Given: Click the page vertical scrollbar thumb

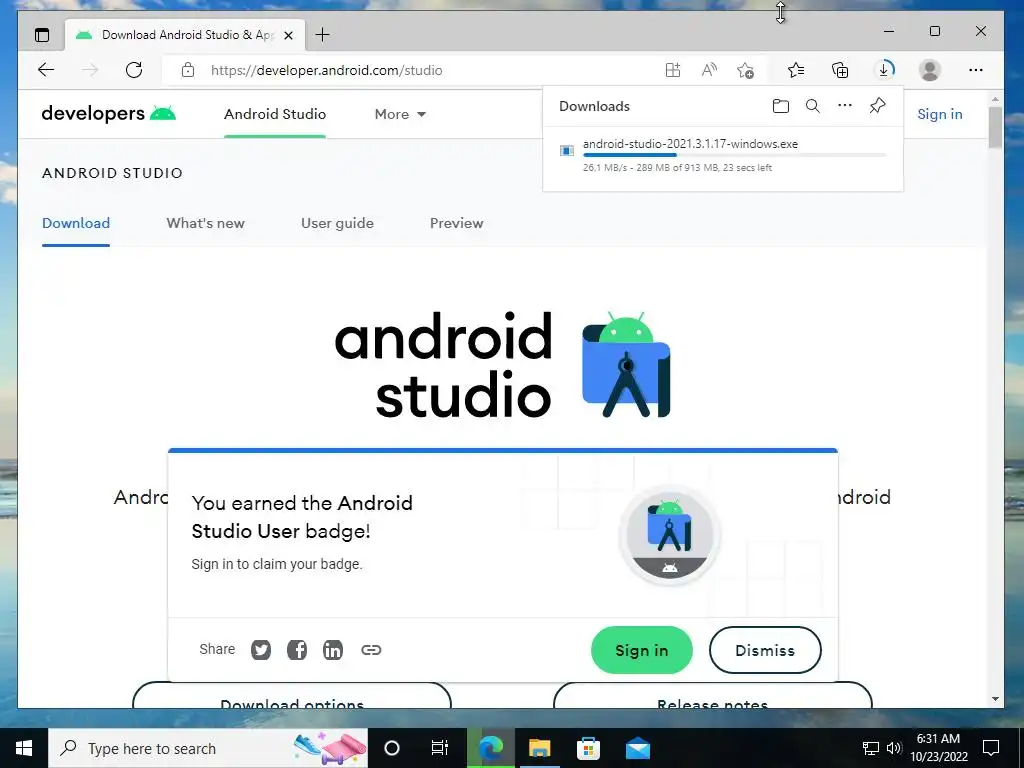Looking at the screenshot, I should 995,127.
